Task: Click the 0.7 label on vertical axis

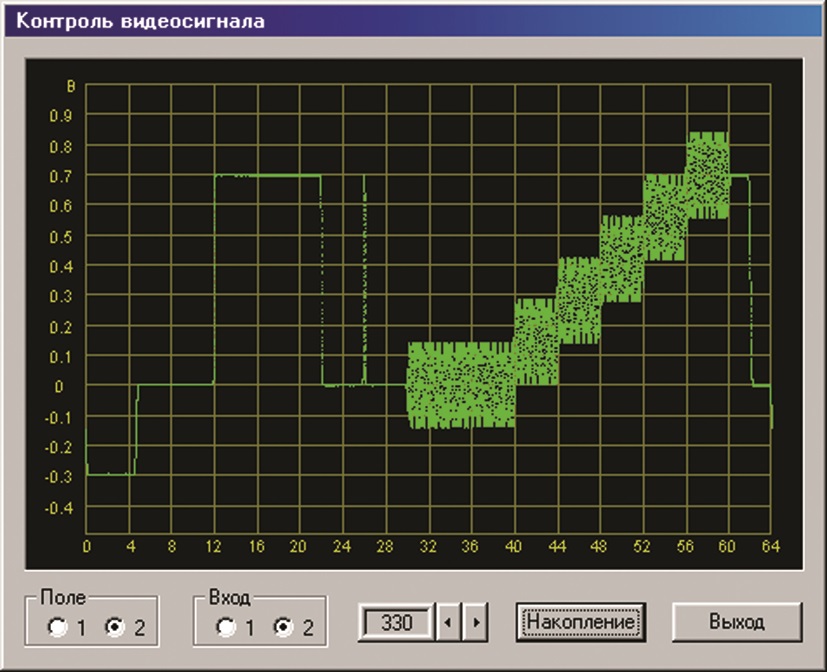Action: [x=61, y=176]
